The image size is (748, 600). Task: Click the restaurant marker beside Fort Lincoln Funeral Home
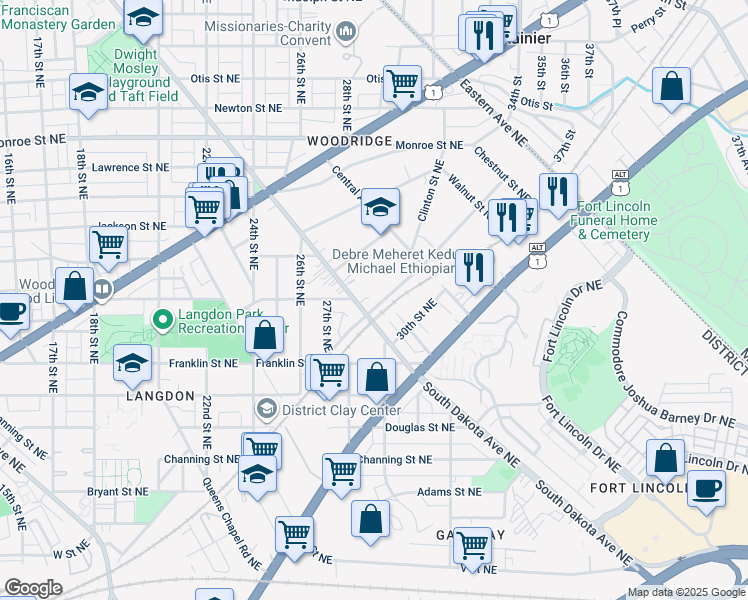coord(558,193)
